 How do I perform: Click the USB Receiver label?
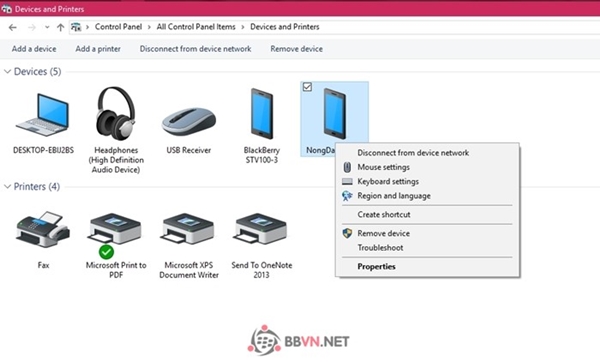point(189,150)
